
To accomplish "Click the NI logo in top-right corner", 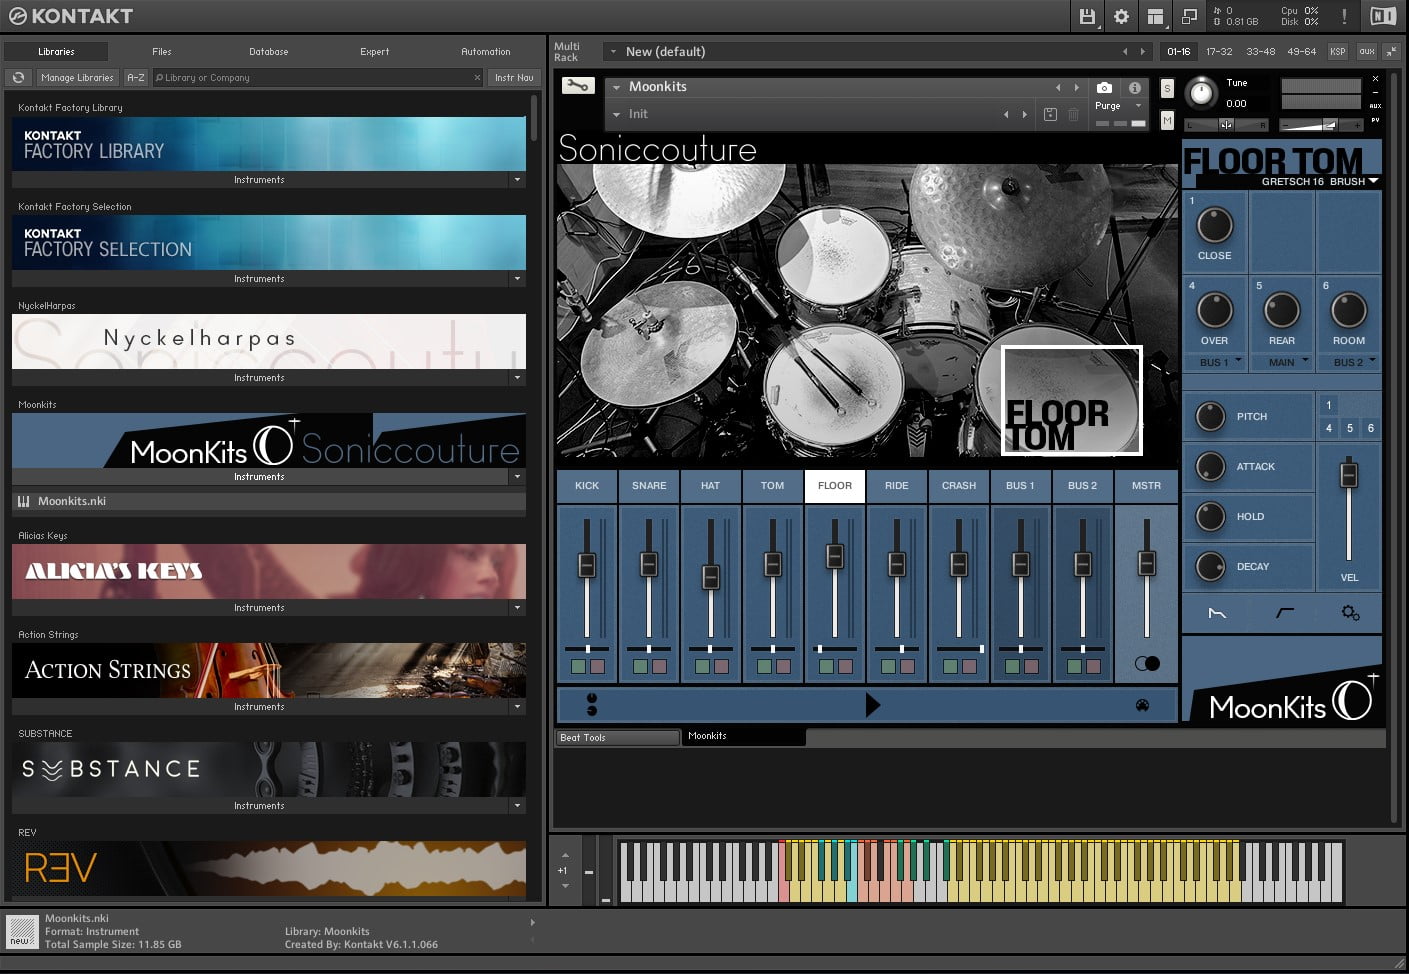I will pos(1383,16).
